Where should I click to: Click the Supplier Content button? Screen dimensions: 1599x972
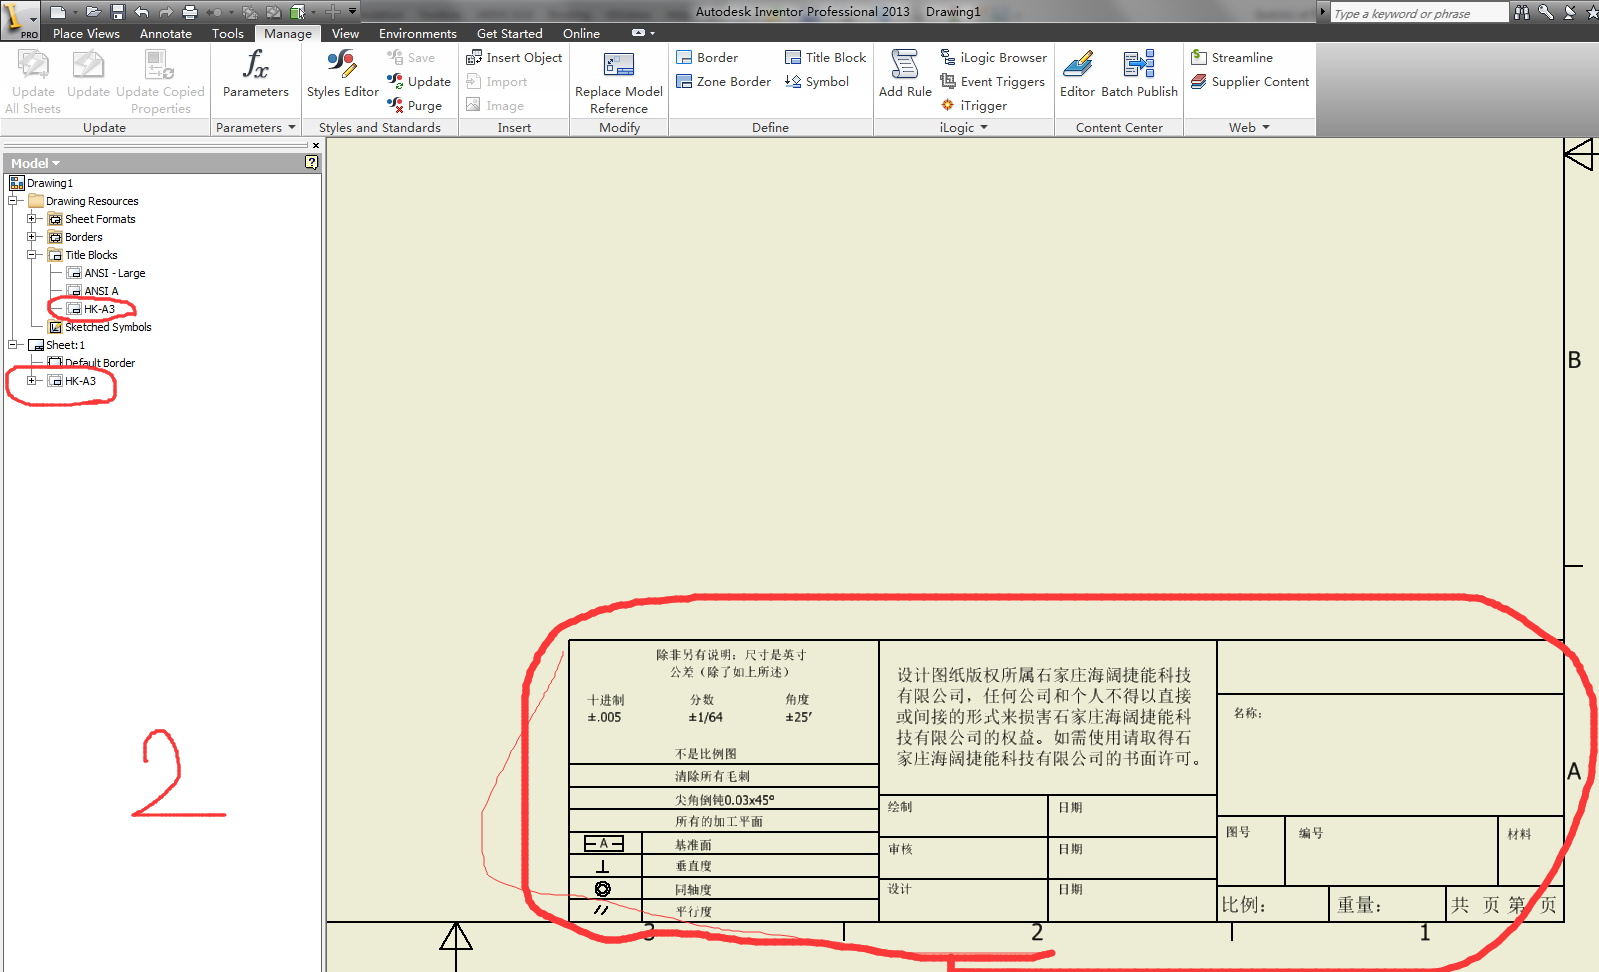[x=1250, y=82]
